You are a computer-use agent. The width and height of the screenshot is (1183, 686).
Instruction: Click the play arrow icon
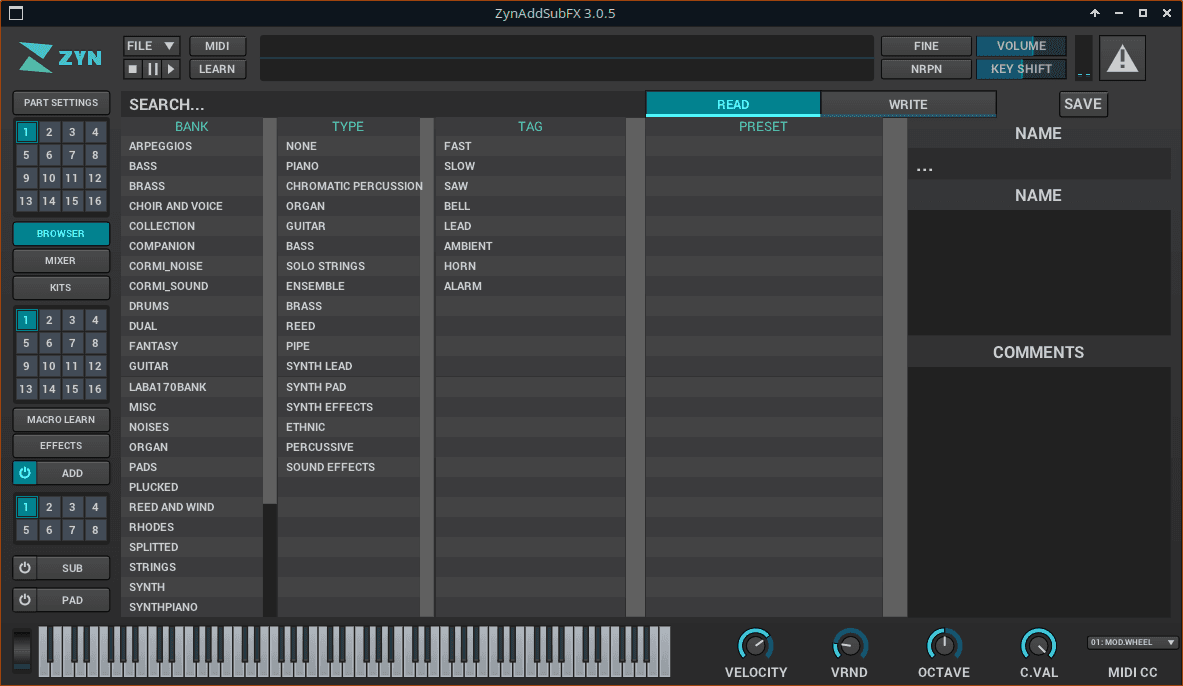pos(171,69)
